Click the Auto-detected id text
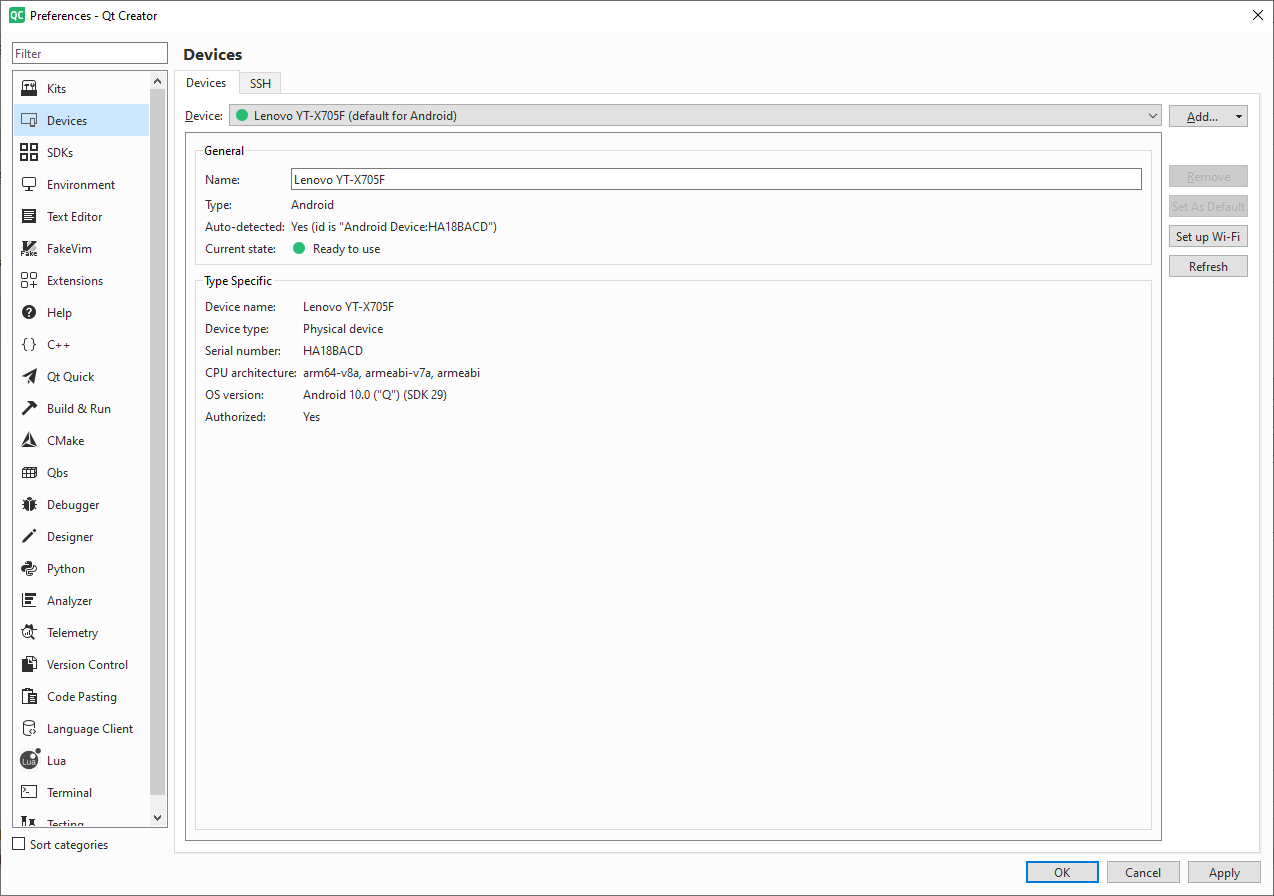This screenshot has width=1274, height=896. click(394, 227)
